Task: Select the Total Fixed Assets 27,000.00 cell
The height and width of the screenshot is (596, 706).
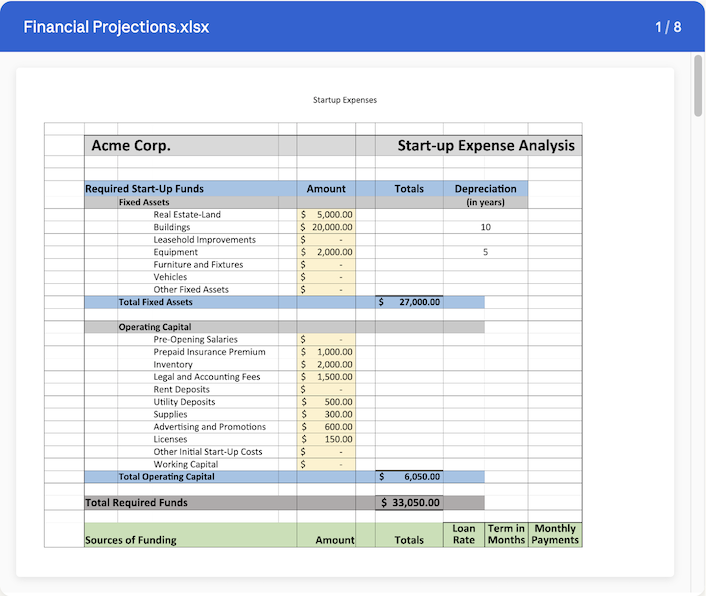Action: (409, 302)
